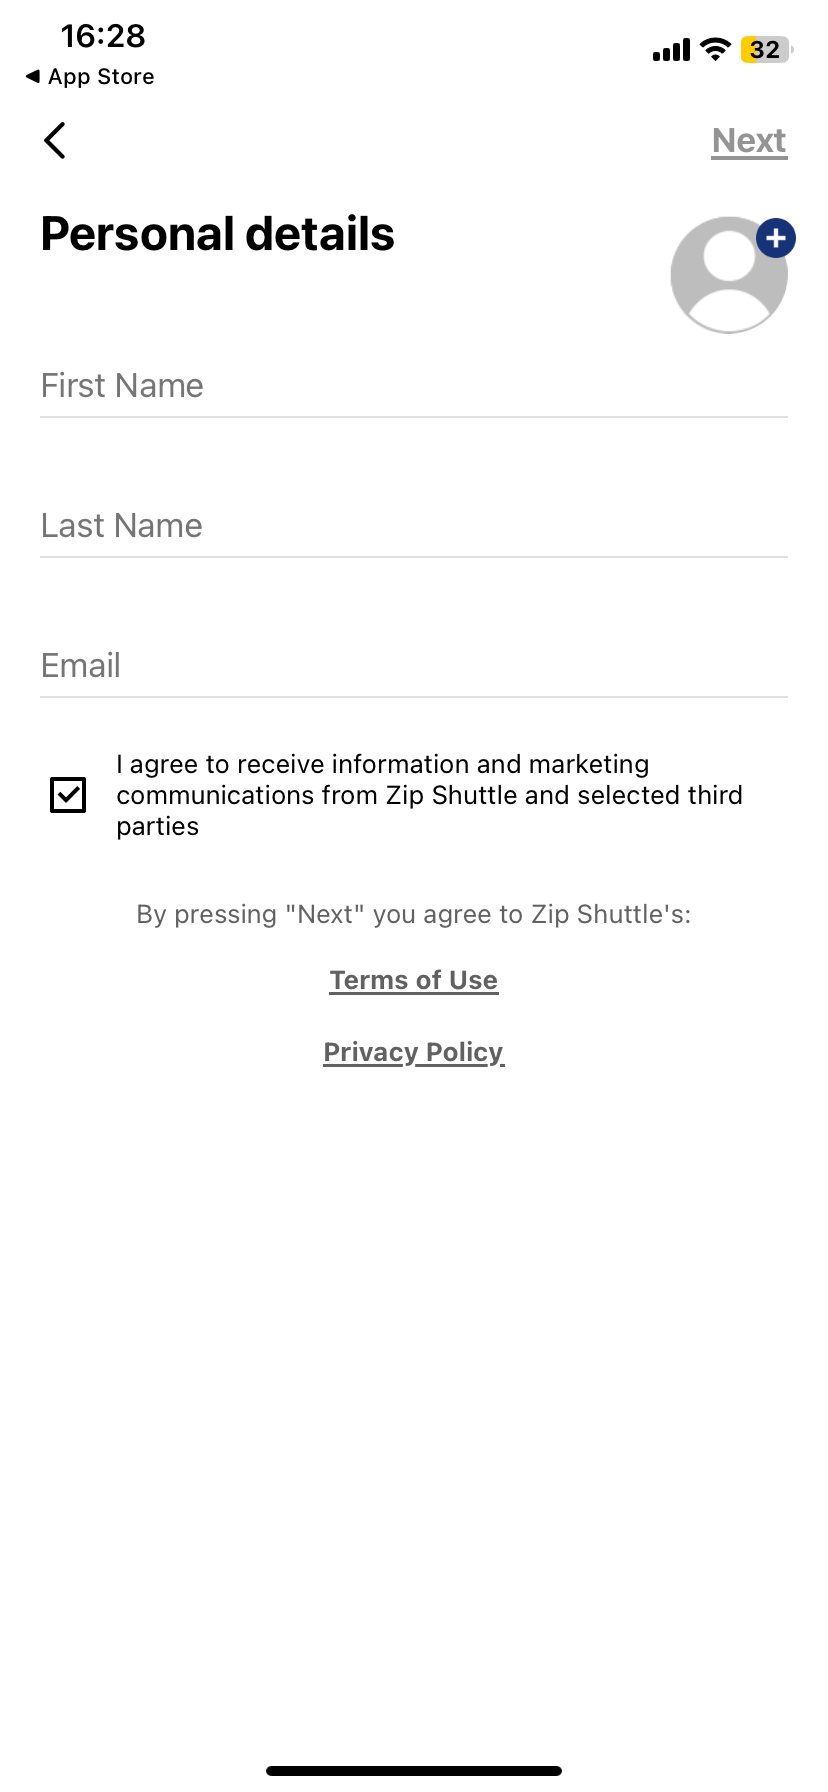Tap the plus icon to add profile photo

click(x=774, y=238)
